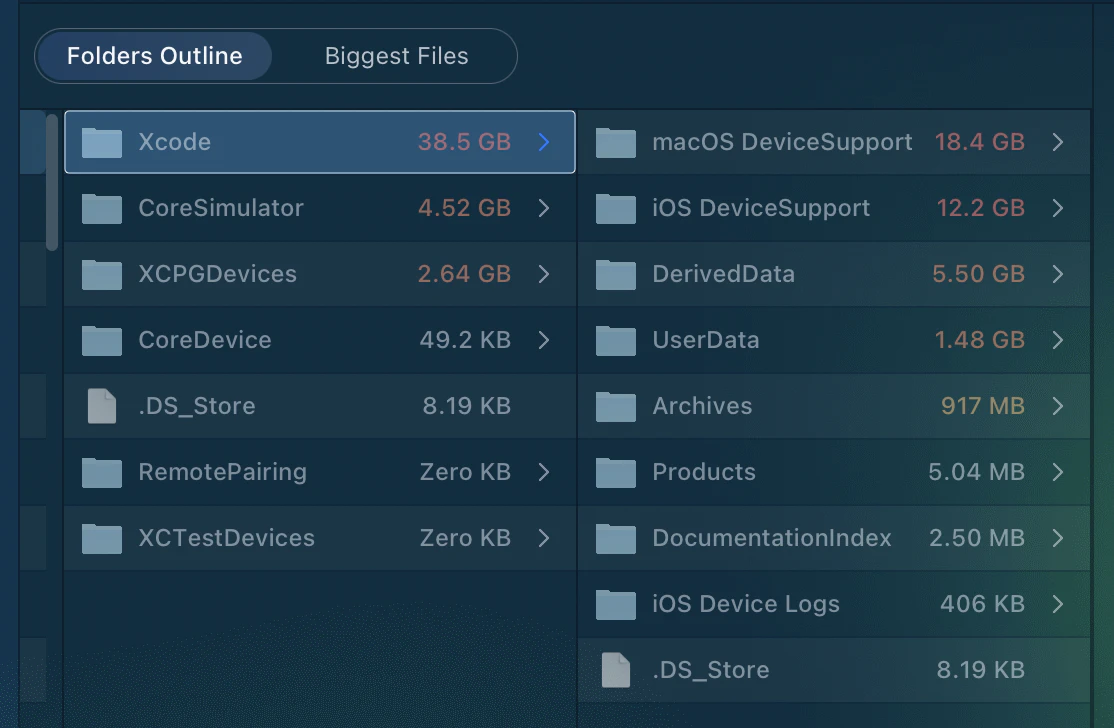Expand the macOS DeviceSupport chevron
The width and height of the screenshot is (1114, 728).
(x=1058, y=142)
